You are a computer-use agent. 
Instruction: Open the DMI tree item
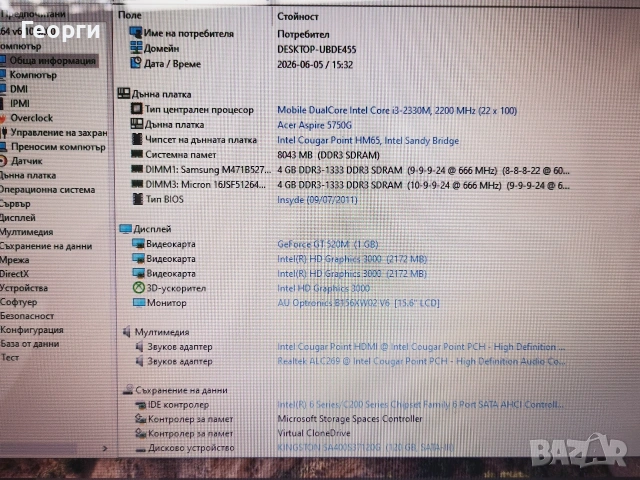19,89
